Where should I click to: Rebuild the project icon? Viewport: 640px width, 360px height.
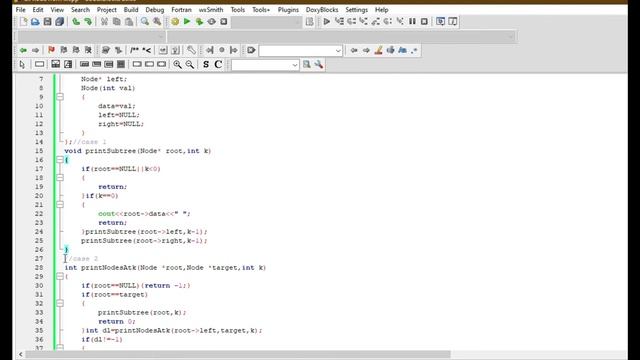click(x=211, y=22)
